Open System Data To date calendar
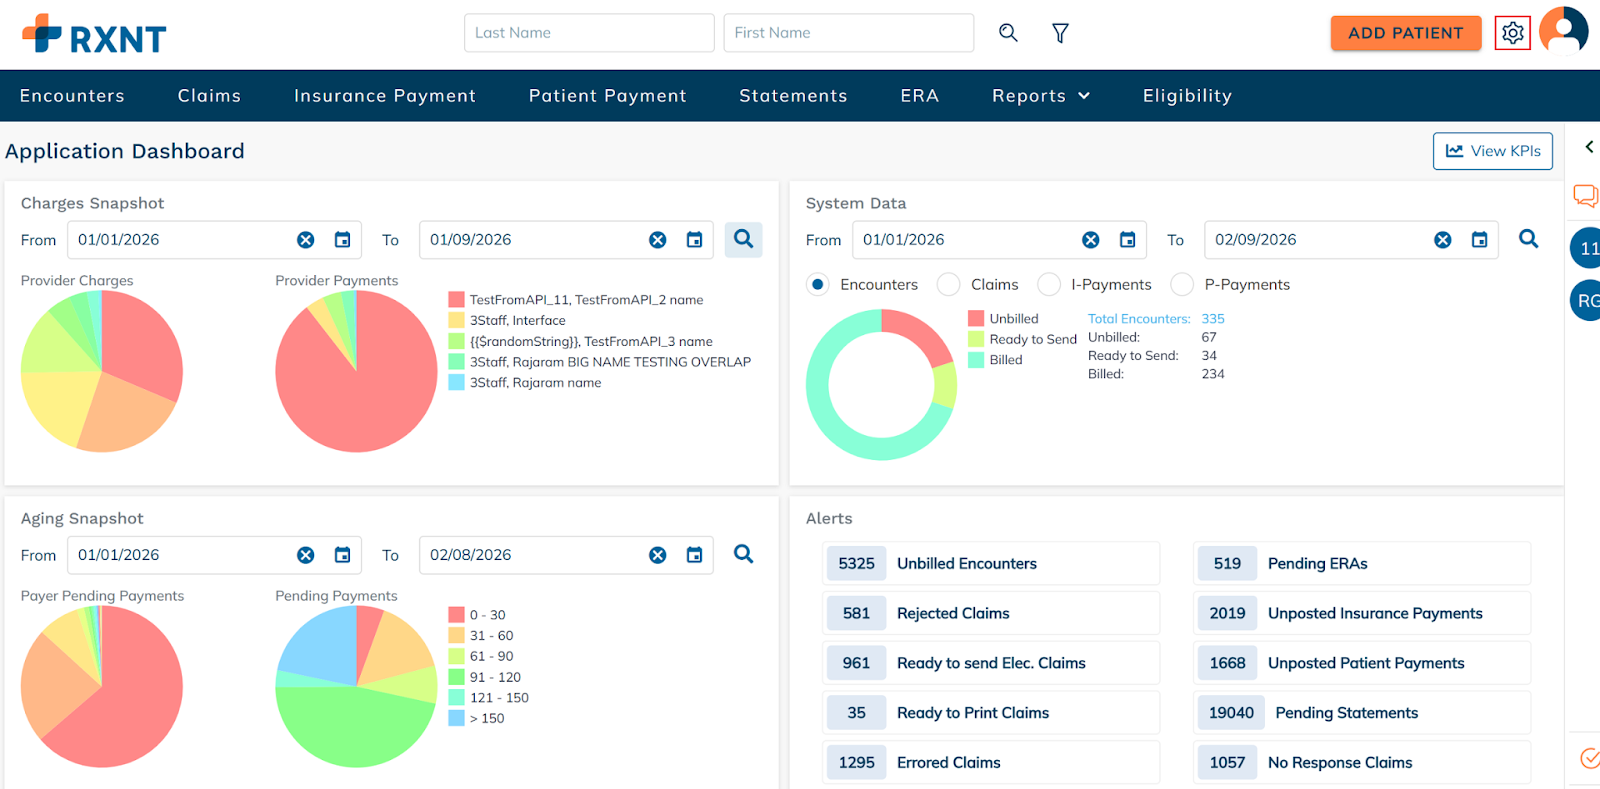Image resolution: width=1600 pixels, height=789 pixels. (1479, 240)
